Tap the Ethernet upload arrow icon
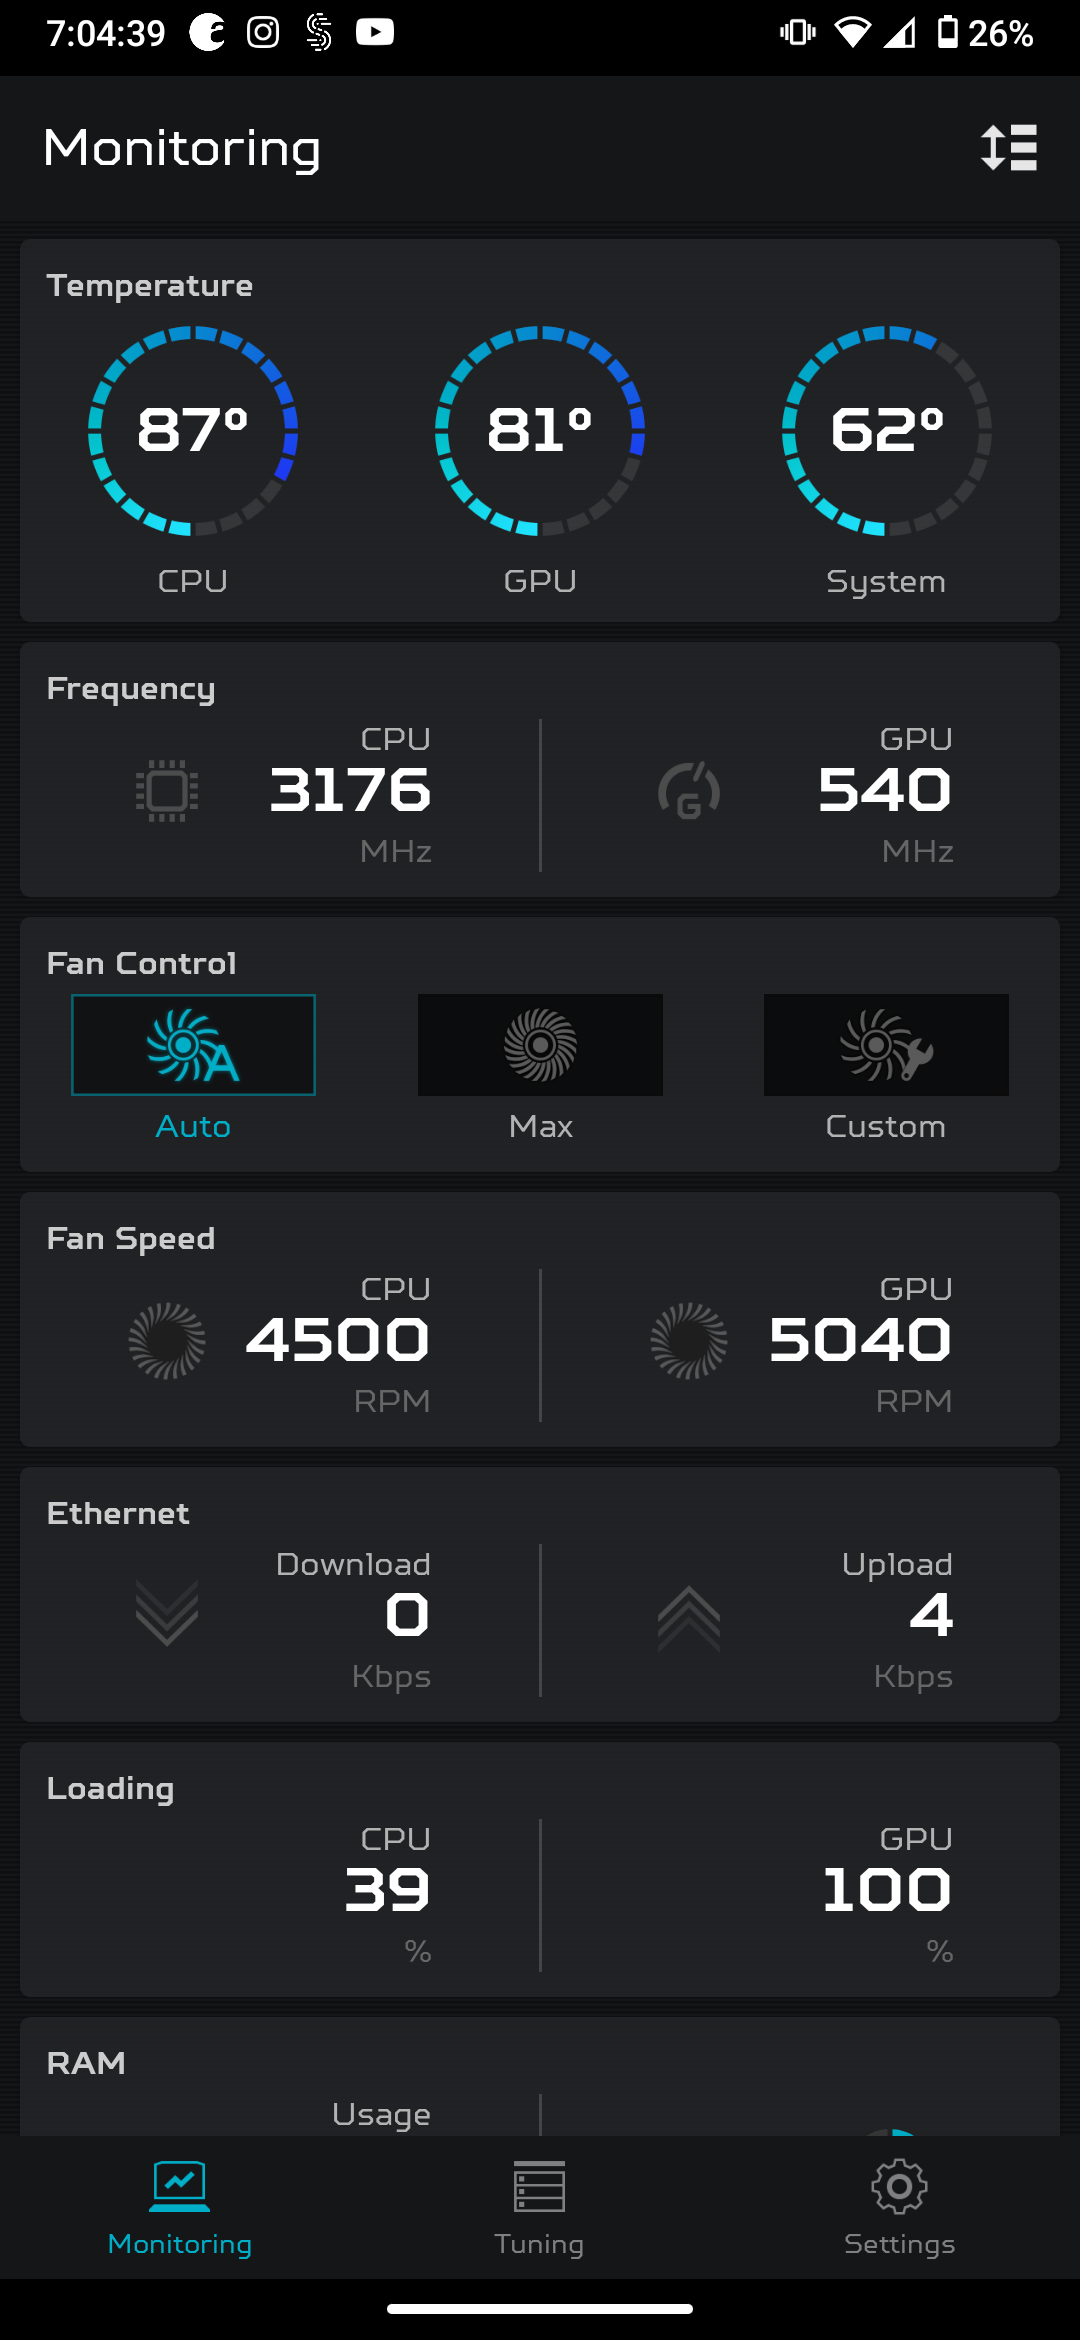 tap(689, 1617)
